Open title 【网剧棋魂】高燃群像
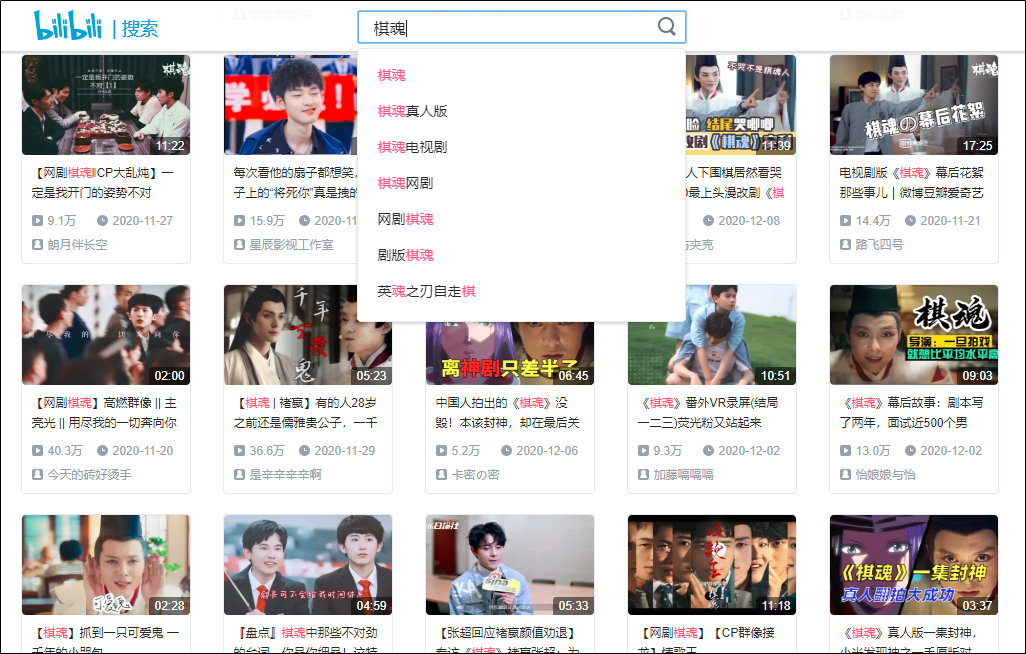Viewport: 1026px width, 654px height. click(x=104, y=412)
